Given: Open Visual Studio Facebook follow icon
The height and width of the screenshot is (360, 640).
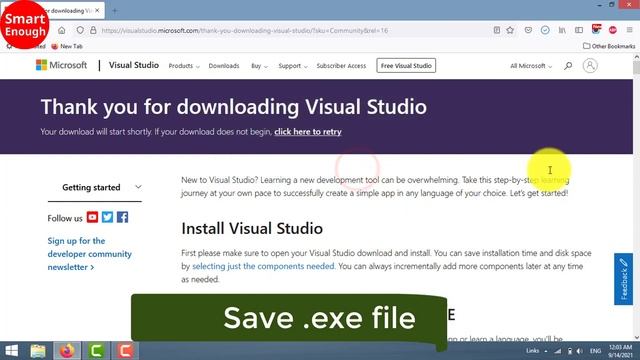Looking at the screenshot, I should click(x=122, y=217).
